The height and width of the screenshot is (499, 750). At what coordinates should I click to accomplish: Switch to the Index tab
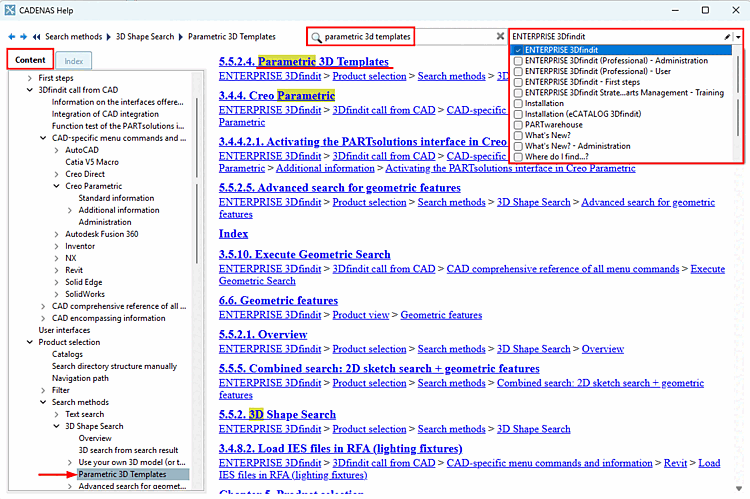(74, 61)
